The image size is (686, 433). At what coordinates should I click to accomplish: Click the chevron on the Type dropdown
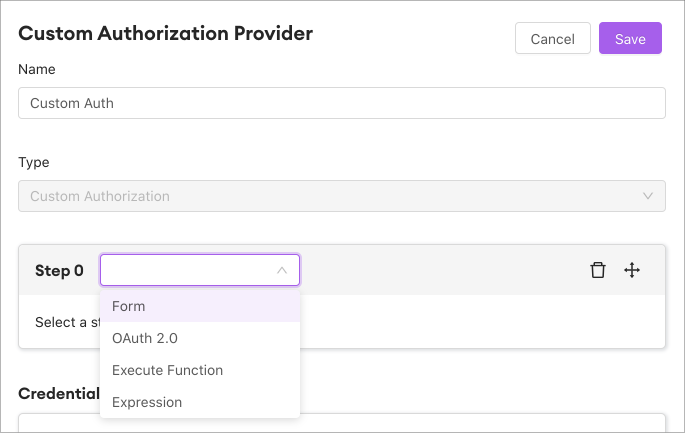[648, 196]
